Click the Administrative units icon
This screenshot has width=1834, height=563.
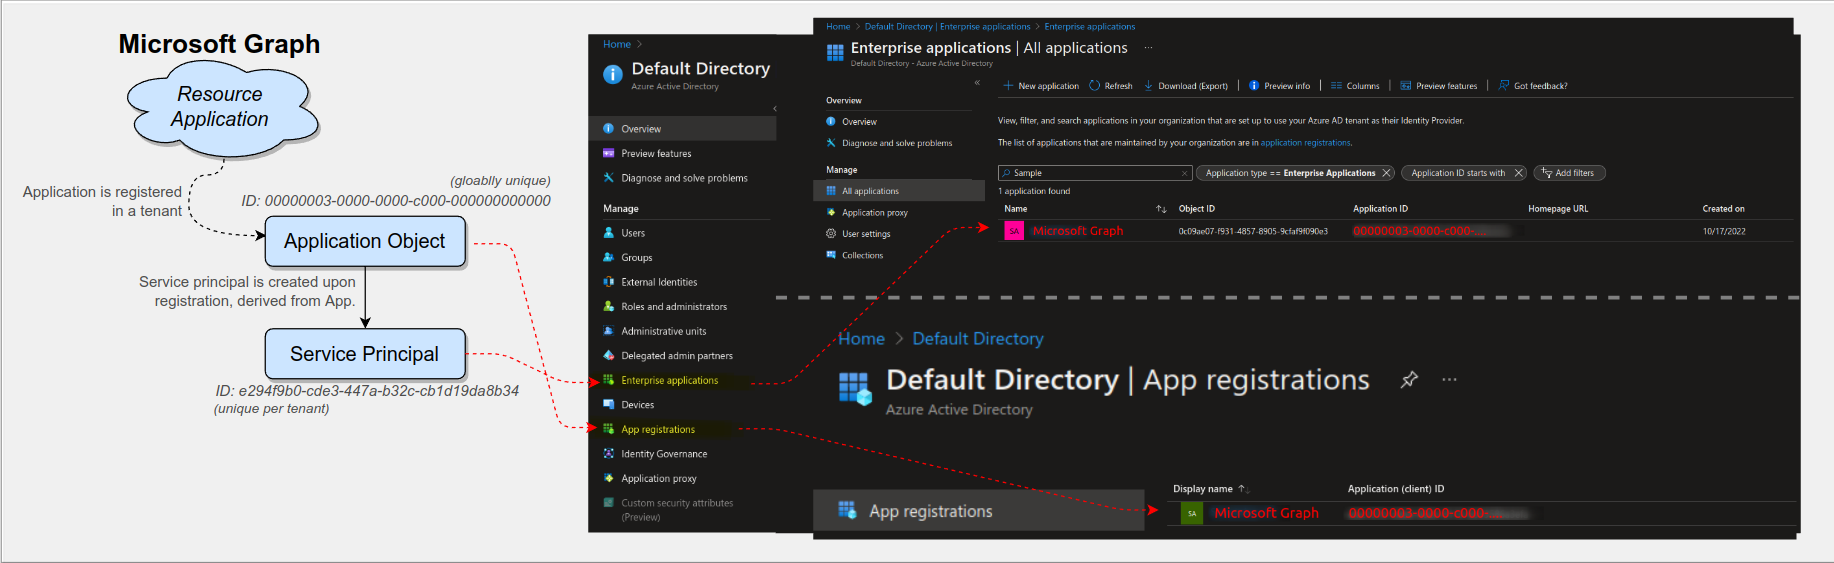point(609,331)
